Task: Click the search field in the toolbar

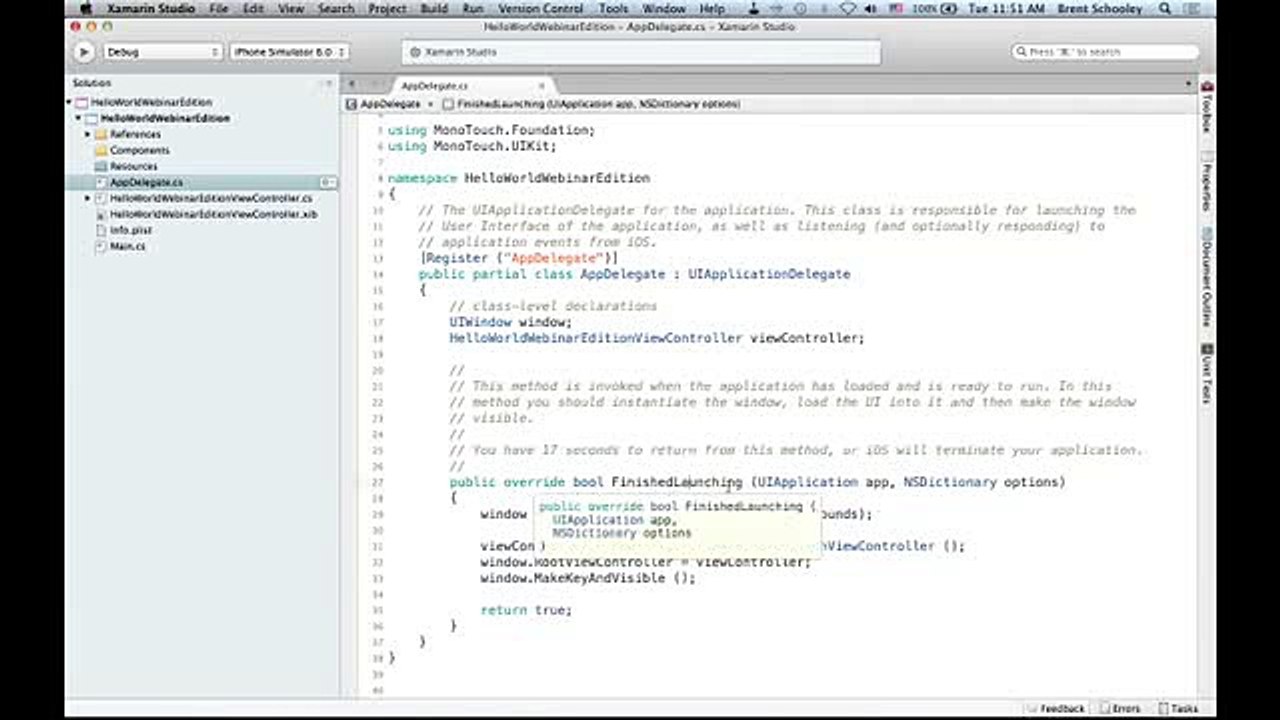Action: [1105, 51]
